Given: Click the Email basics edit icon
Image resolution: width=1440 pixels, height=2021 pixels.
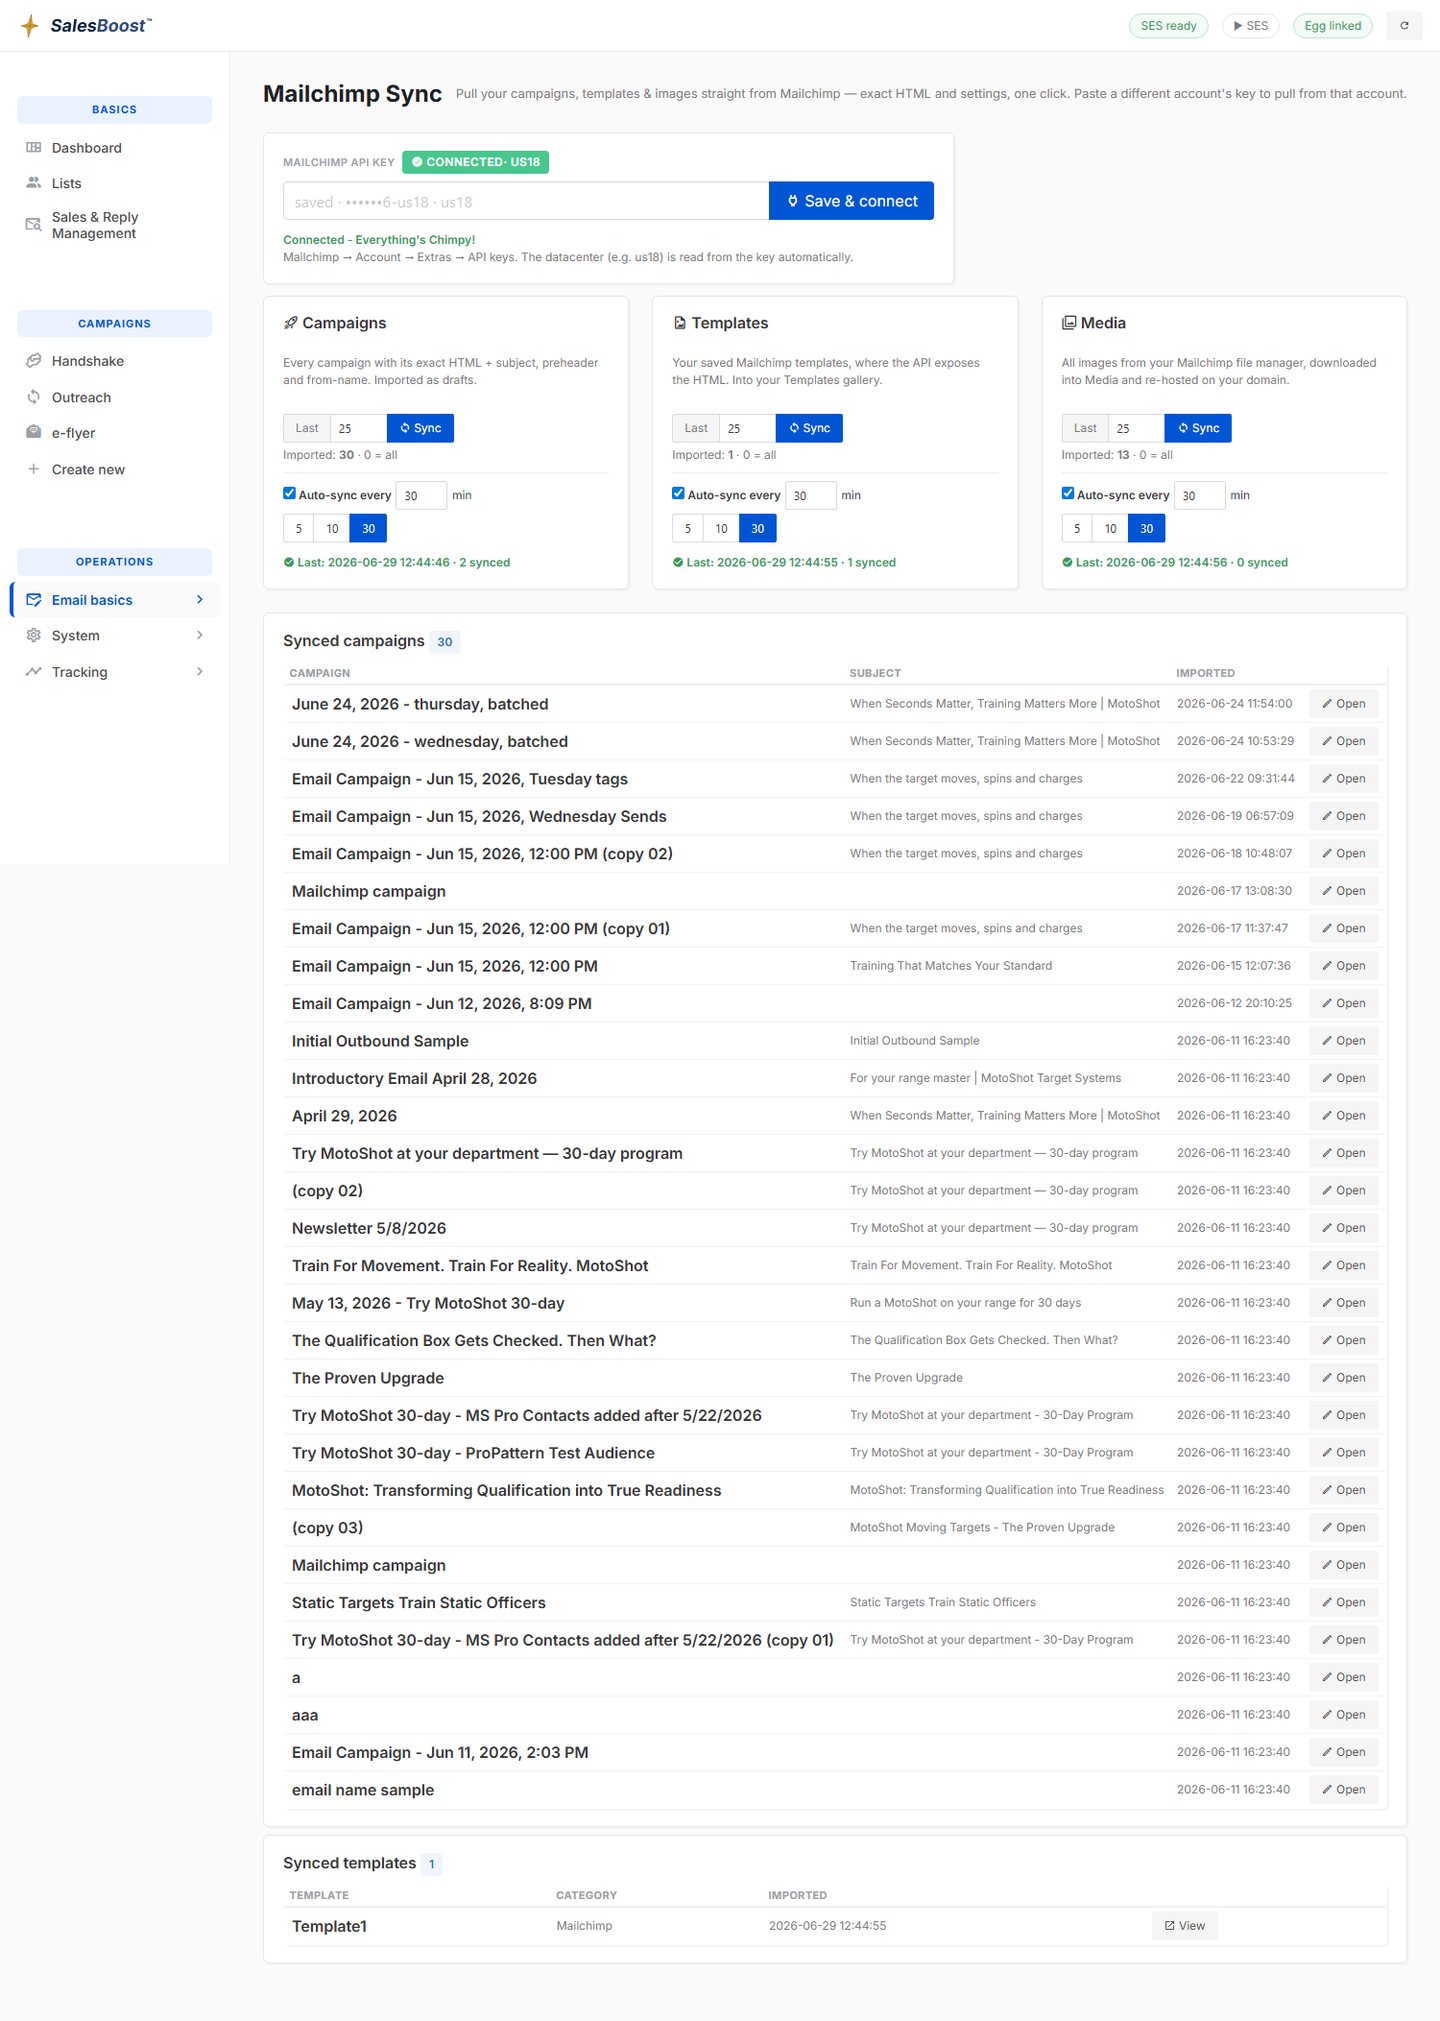Looking at the screenshot, I should [x=34, y=600].
